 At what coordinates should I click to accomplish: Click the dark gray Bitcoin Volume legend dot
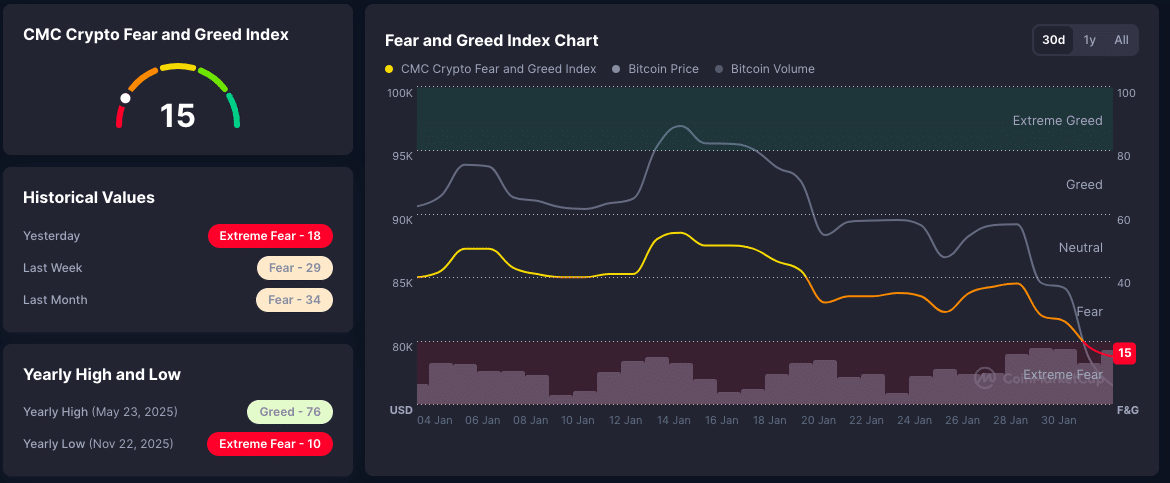tap(720, 70)
